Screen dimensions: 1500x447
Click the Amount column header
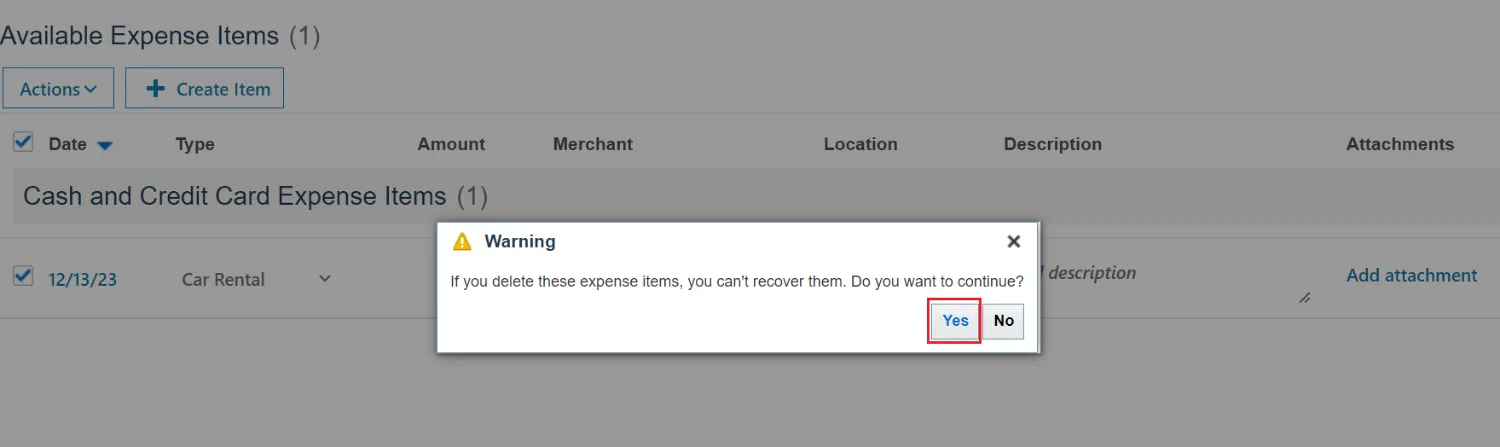(451, 144)
